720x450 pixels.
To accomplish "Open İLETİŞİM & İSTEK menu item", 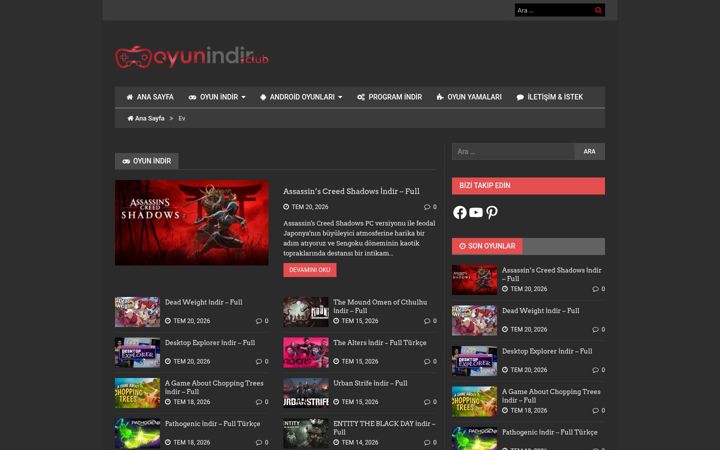I will click(x=550, y=97).
